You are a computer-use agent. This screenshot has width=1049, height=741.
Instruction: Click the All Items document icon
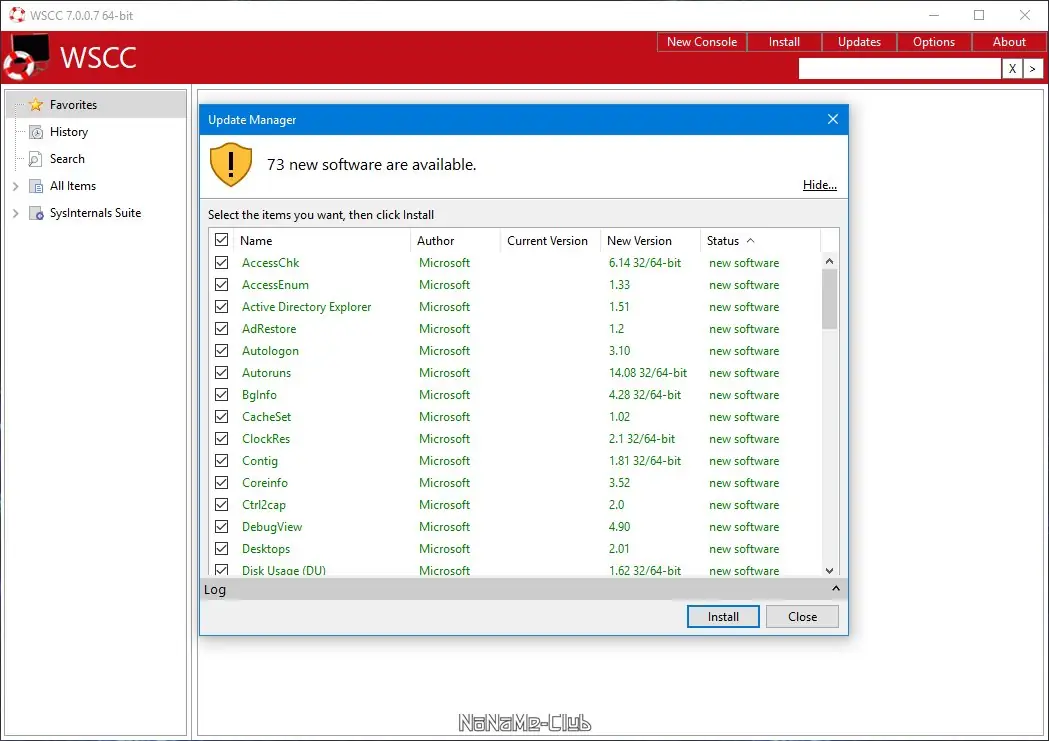point(36,186)
